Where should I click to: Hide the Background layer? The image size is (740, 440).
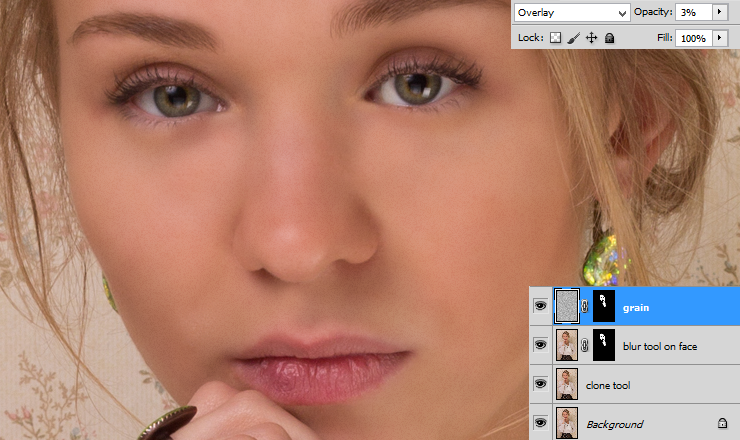point(540,422)
